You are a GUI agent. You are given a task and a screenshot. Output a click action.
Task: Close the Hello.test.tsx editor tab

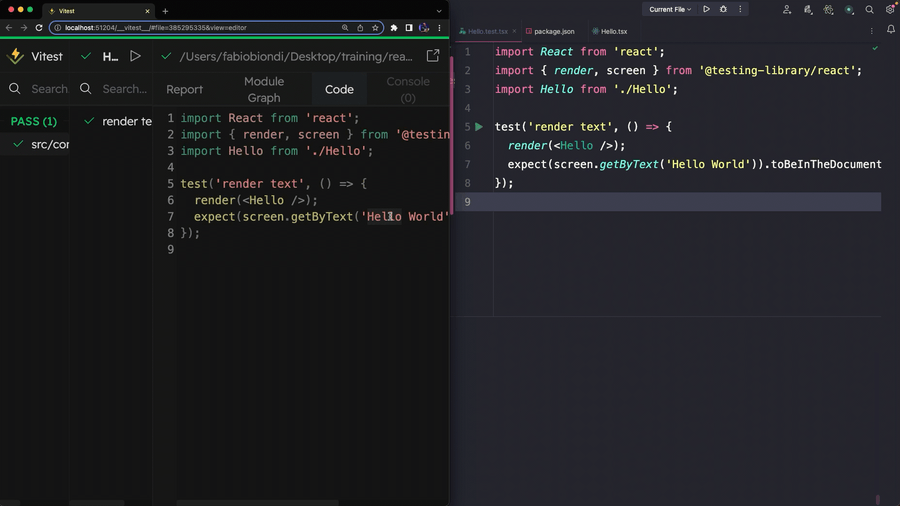514,31
